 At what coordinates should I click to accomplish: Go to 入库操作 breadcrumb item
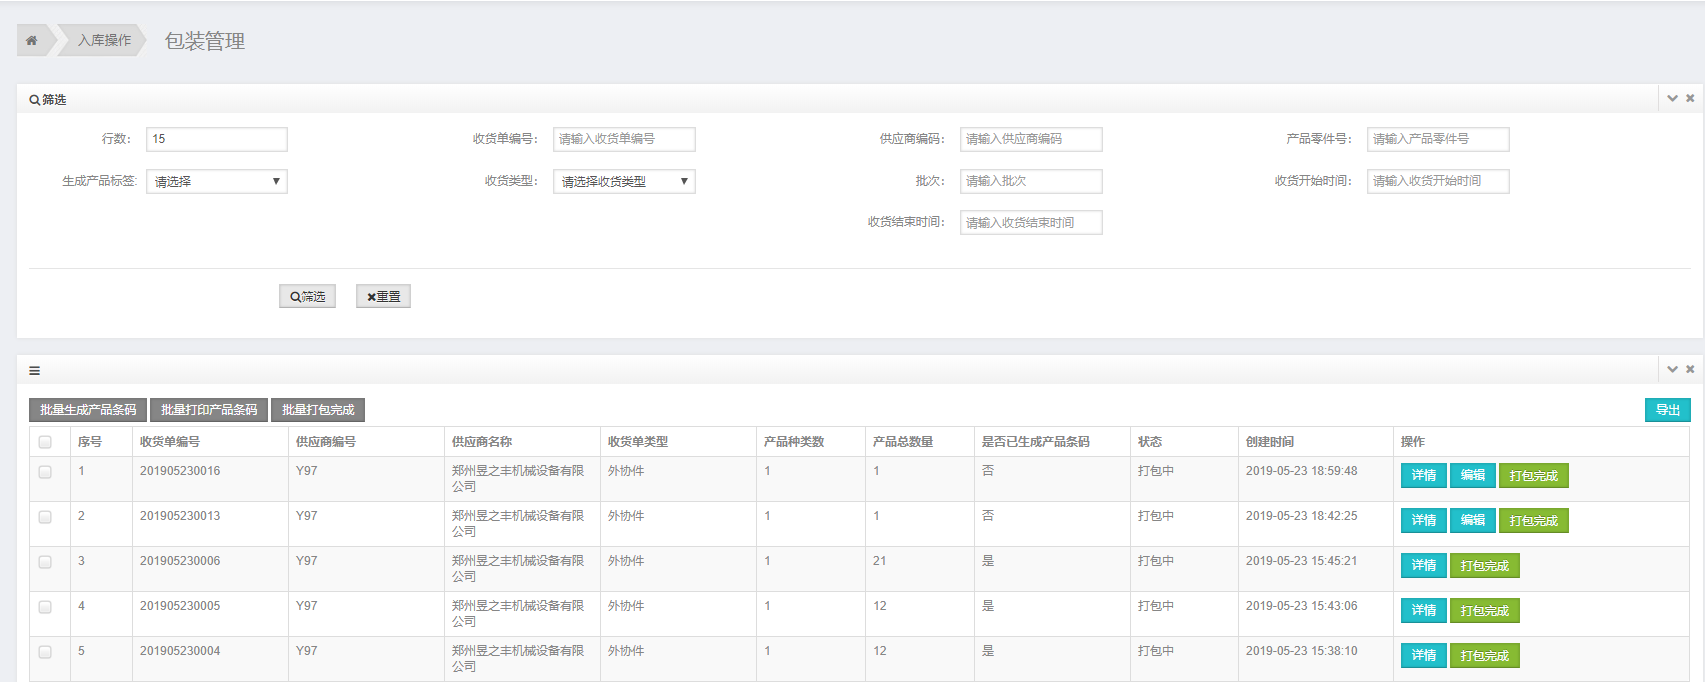click(104, 40)
